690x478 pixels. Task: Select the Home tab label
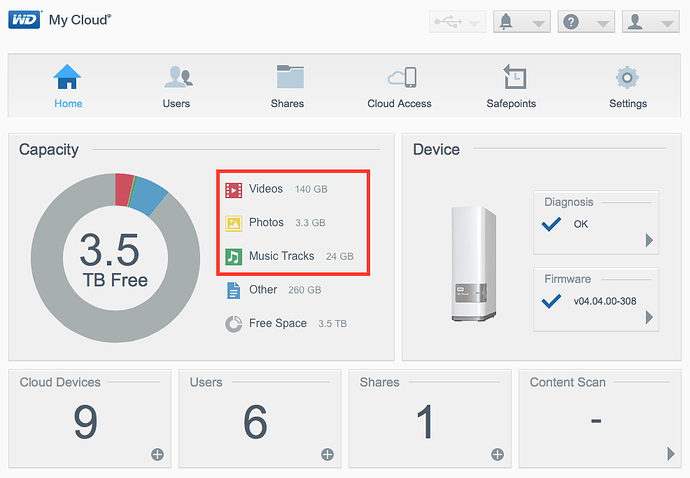click(68, 103)
